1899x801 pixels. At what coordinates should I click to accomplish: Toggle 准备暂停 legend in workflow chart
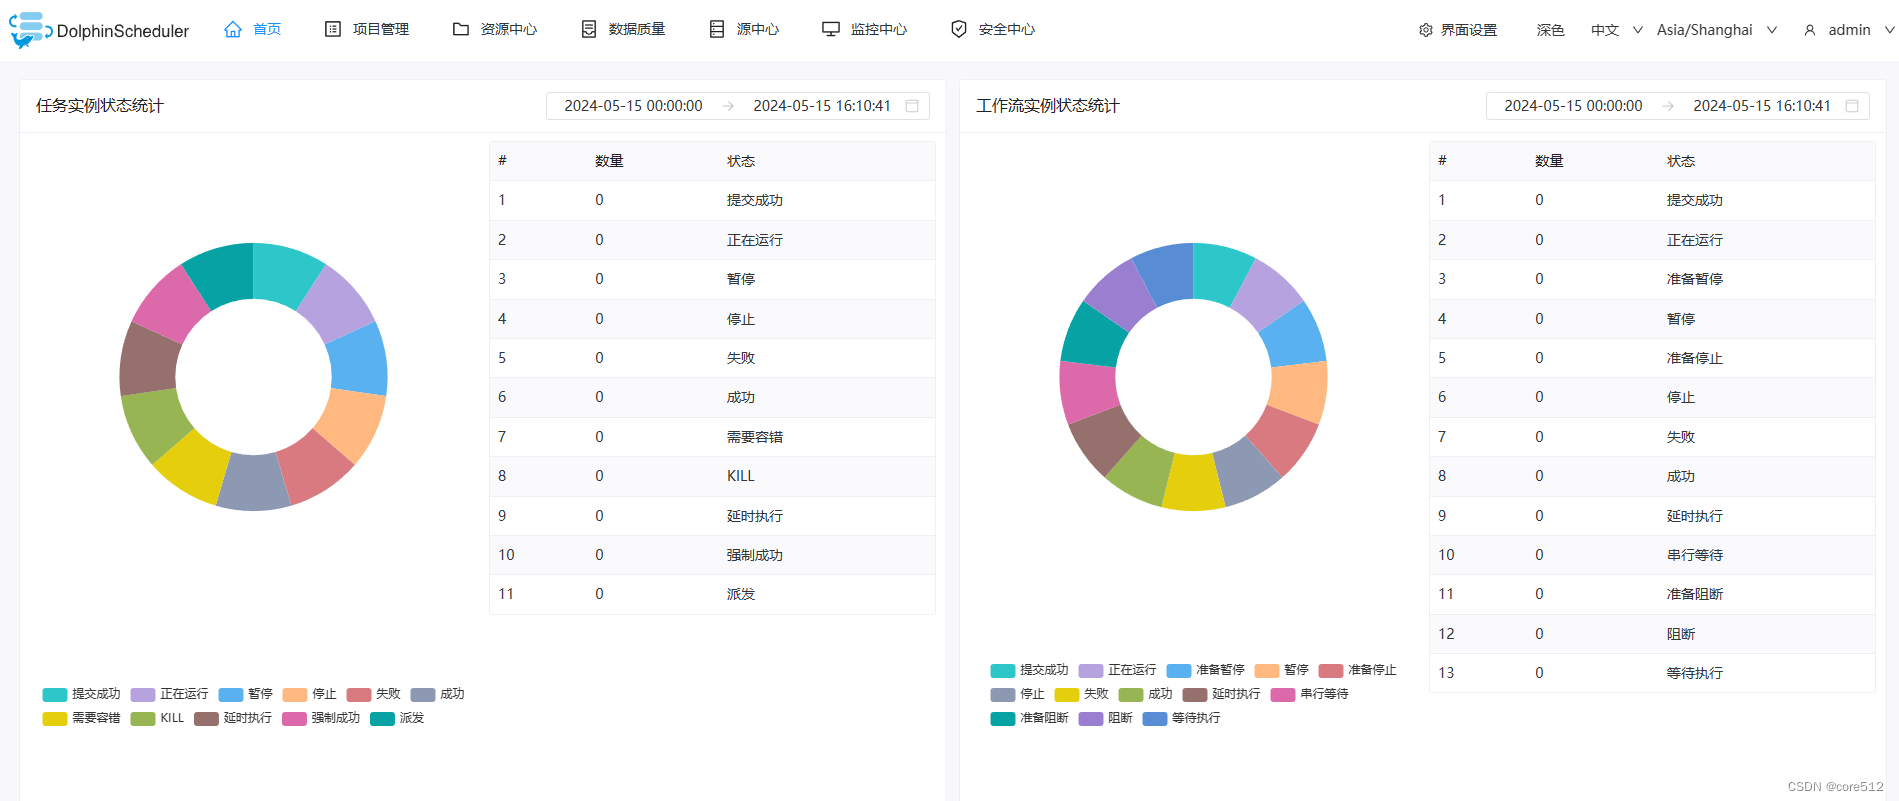click(x=1206, y=670)
